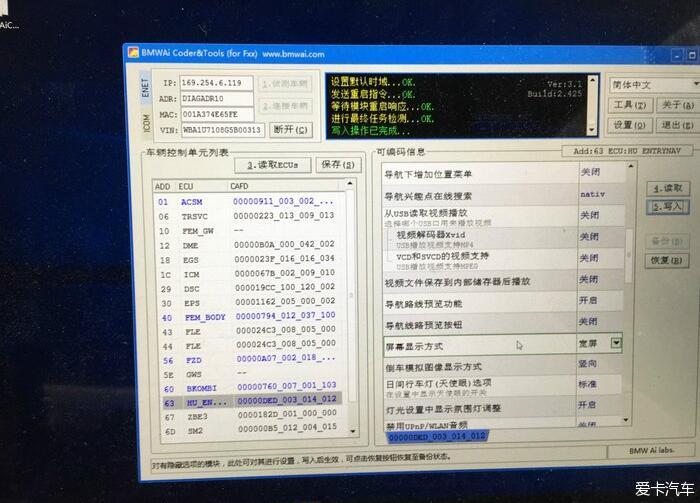Click log console scroll down arrow
This screenshot has height=503, width=700.
pos(593,130)
